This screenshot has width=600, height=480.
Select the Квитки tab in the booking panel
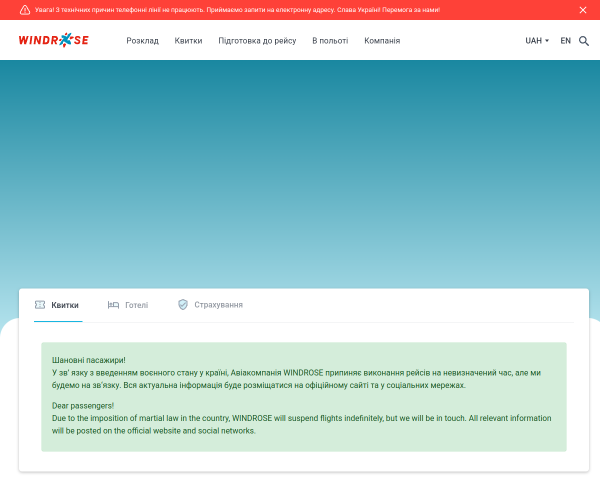click(x=58, y=305)
